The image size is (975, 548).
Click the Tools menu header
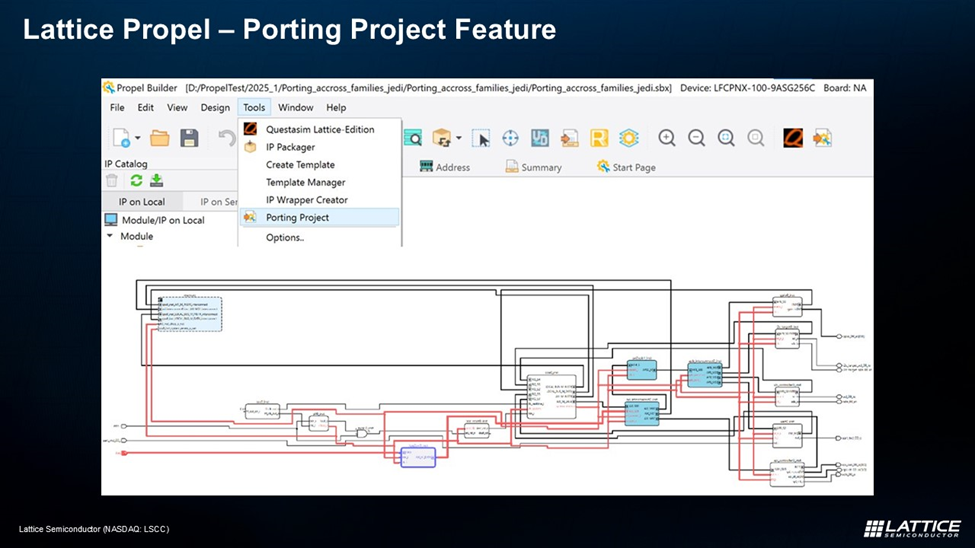click(x=254, y=108)
